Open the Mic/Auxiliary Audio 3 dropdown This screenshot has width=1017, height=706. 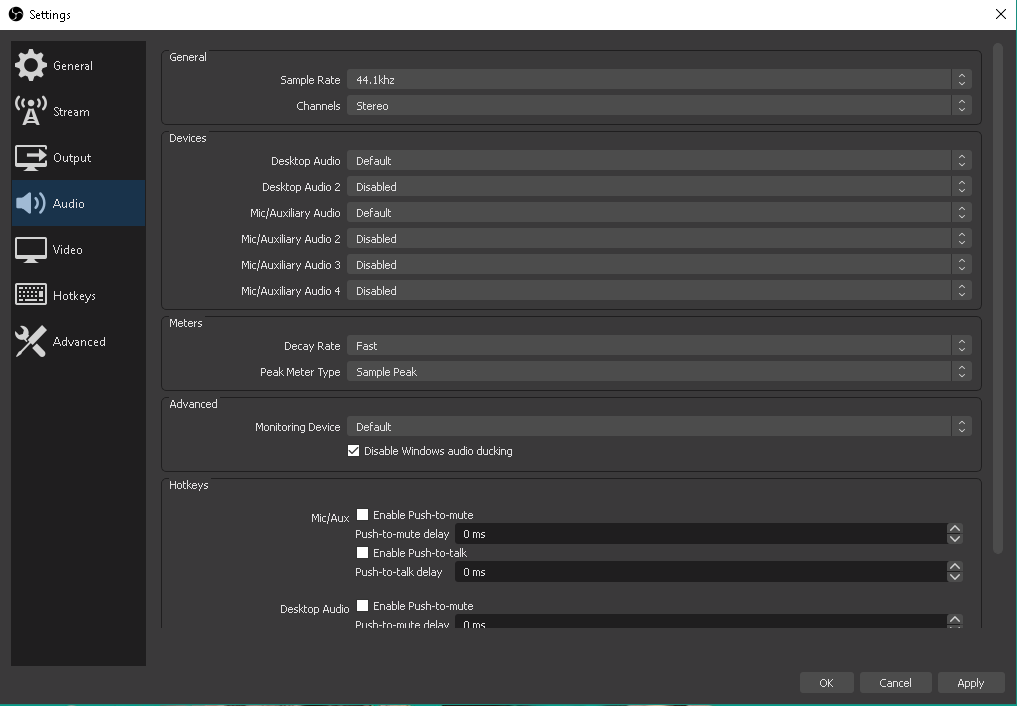tap(659, 265)
